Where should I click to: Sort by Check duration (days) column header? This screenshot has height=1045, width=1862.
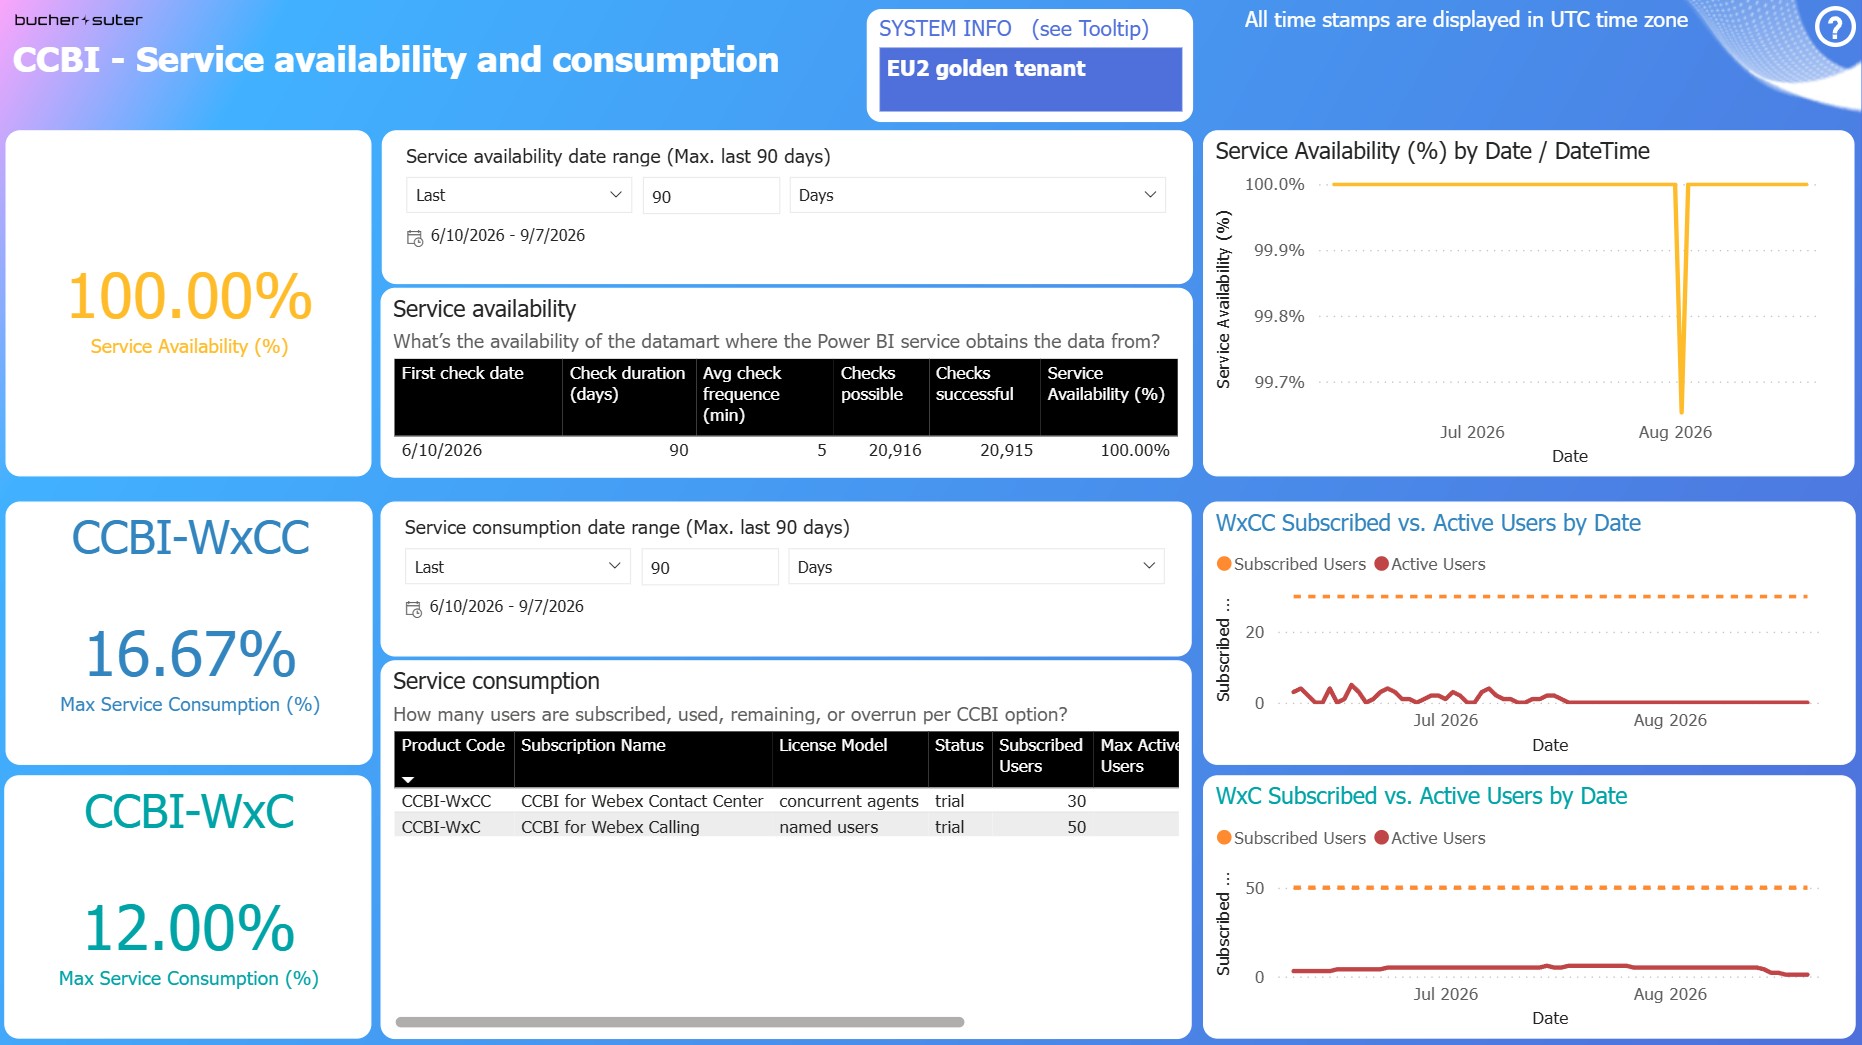pos(628,396)
